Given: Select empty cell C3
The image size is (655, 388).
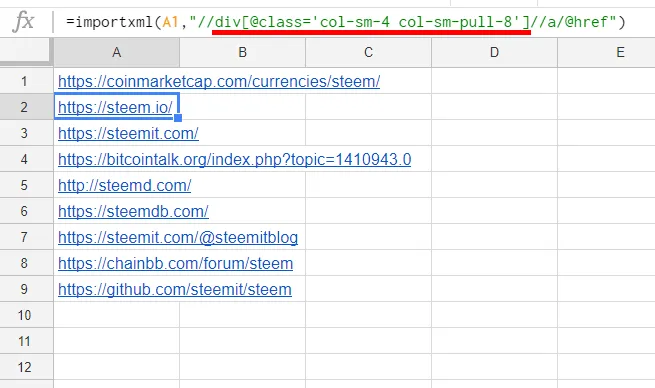Looking at the screenshot, I should click(x=368, y=133).
